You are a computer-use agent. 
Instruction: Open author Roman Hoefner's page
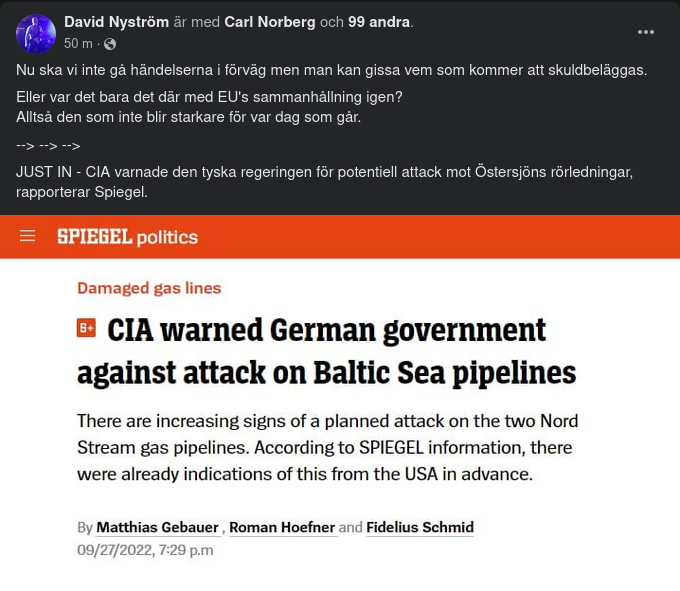pyautogui.click(x=282, y=527)
